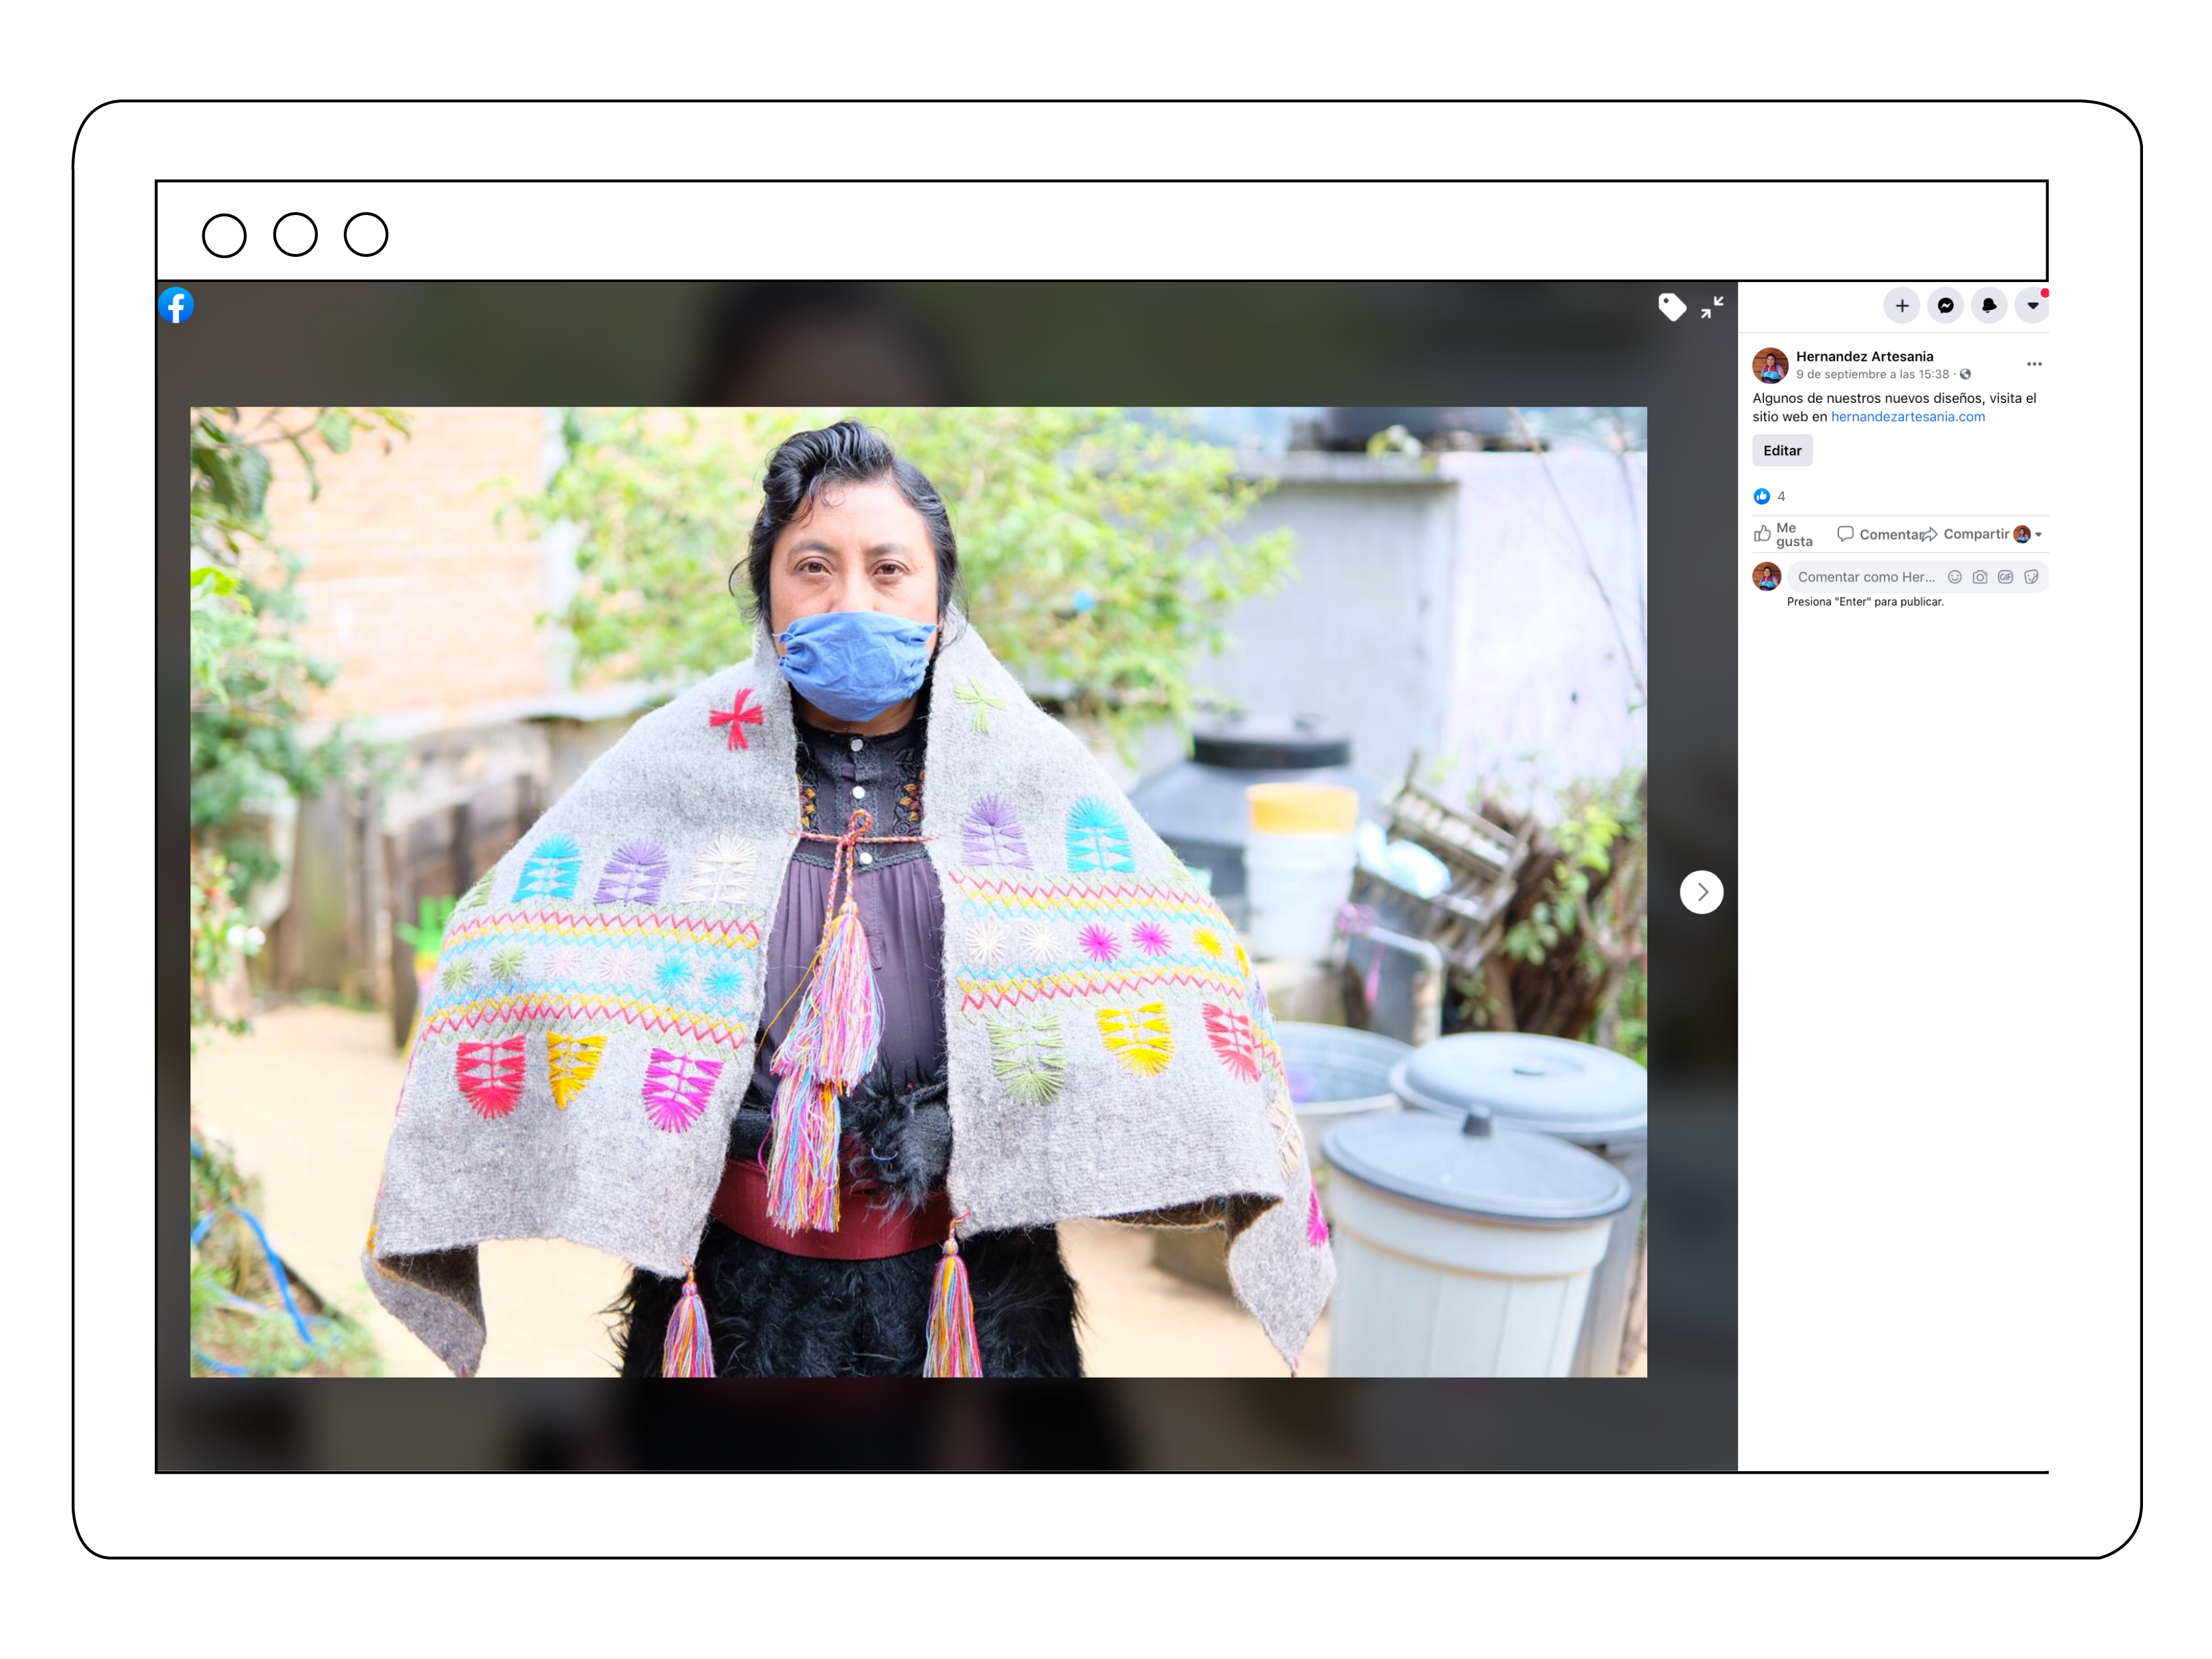2212x1659 pixels.
Task: Go to the next photo with the arrow
Action: tap(1701, 892)
